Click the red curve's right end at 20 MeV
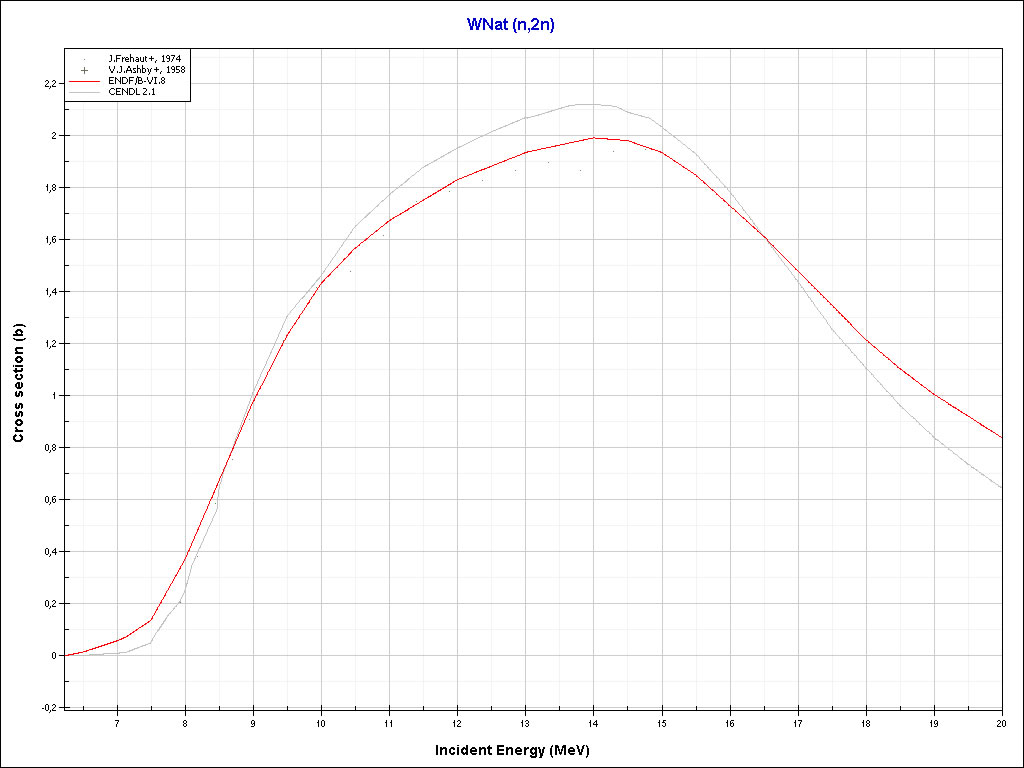The height and width of the screenshot is (768, 1024). pyautogui.click(x=1000, y=437)
